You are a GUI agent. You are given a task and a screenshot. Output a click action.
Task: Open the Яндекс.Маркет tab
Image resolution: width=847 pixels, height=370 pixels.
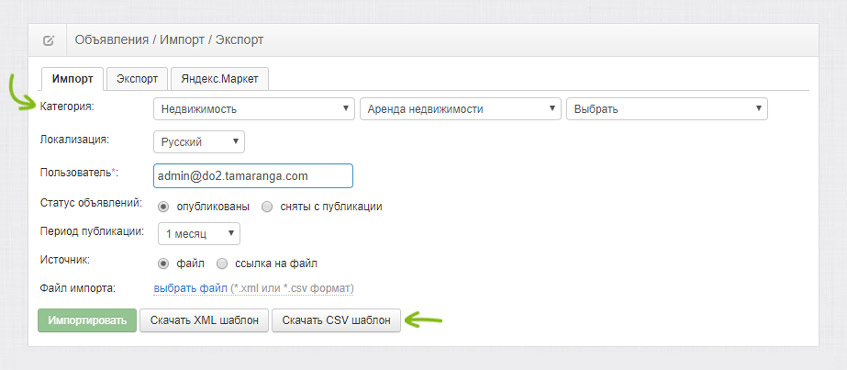[x=220, y=79]
